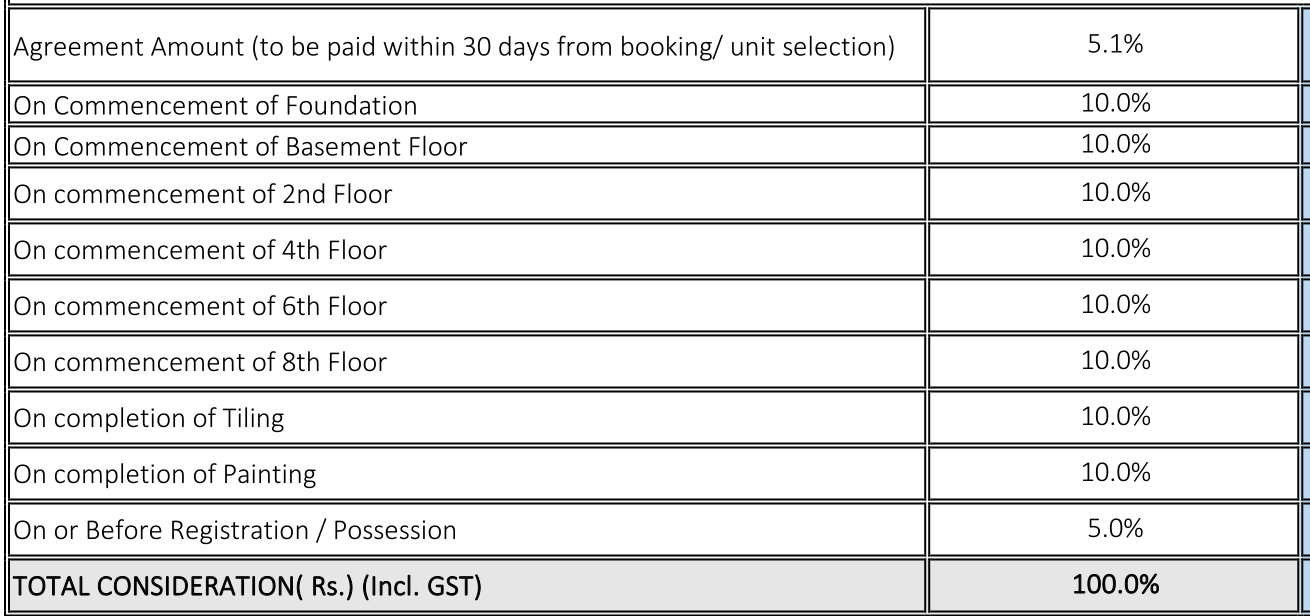Click On completion of Painting cell

[163, 474]
